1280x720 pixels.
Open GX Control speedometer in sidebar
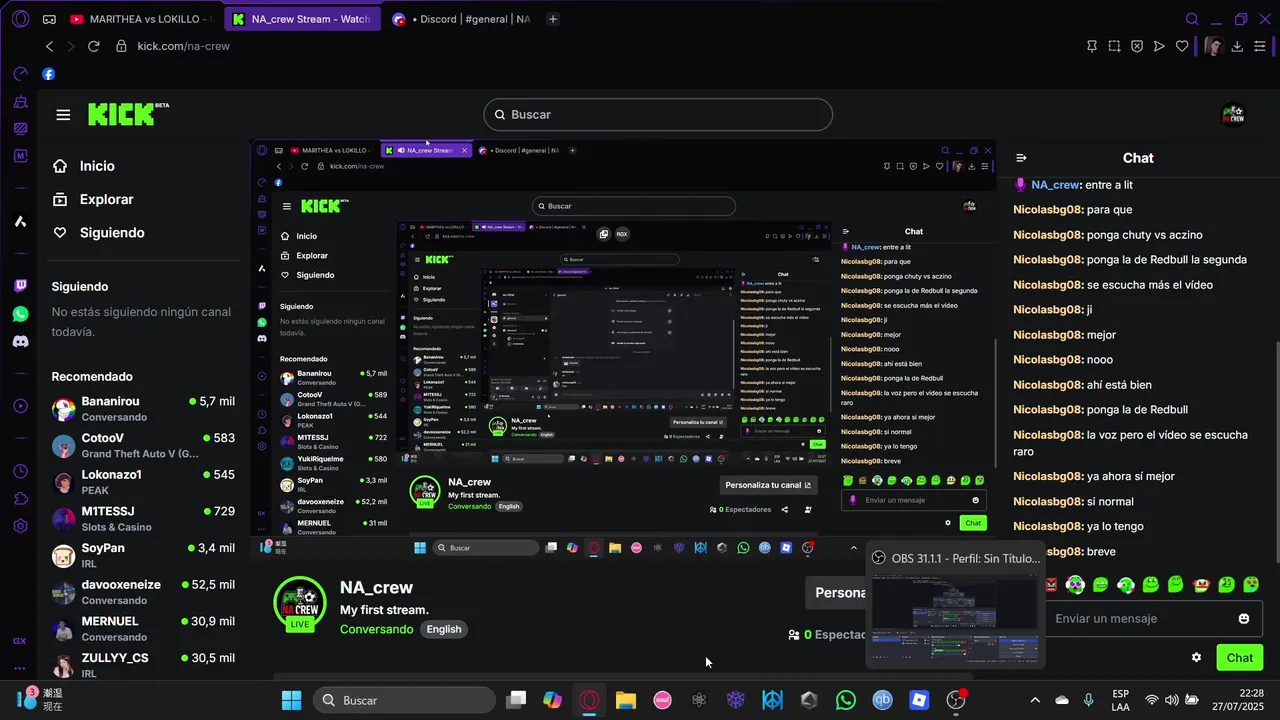tap(20, 74)
